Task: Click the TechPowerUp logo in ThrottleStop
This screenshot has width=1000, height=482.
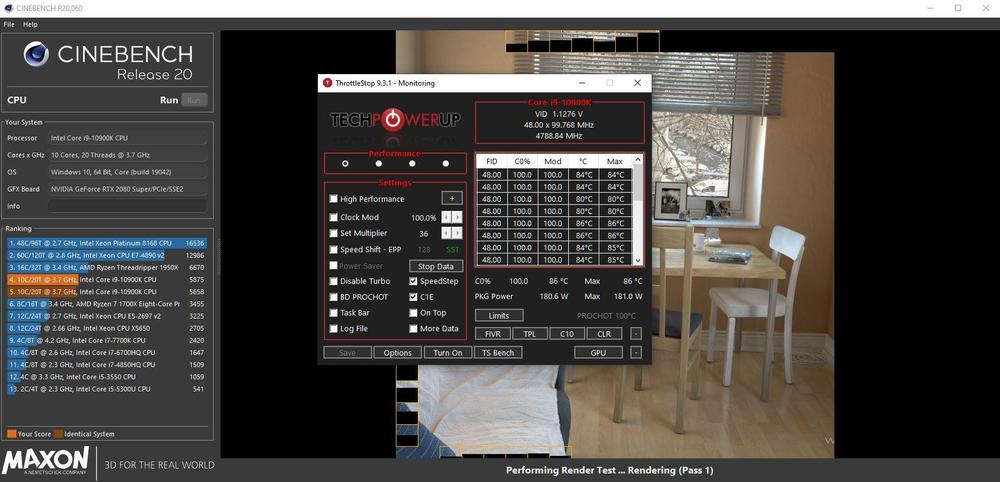Action: coord(395,120)
